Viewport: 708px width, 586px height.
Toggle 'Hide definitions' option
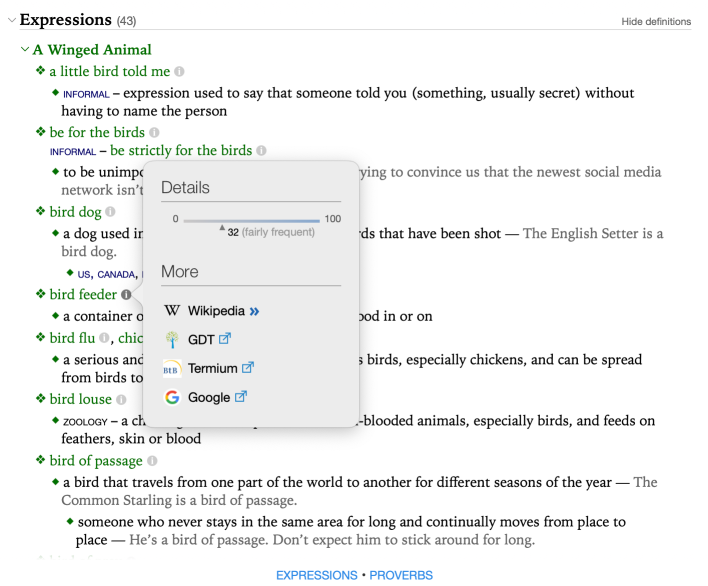[x=656, y=21]
